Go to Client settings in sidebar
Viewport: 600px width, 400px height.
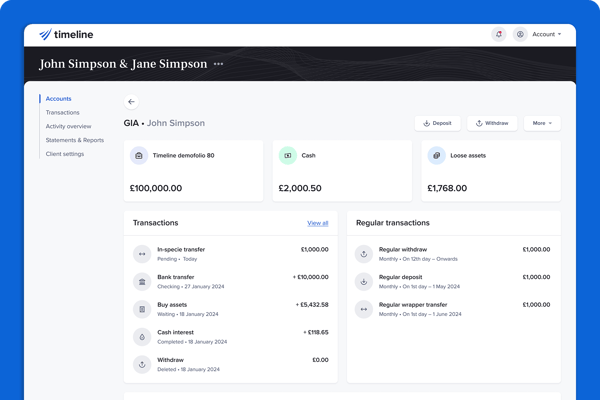coord(65,154)
